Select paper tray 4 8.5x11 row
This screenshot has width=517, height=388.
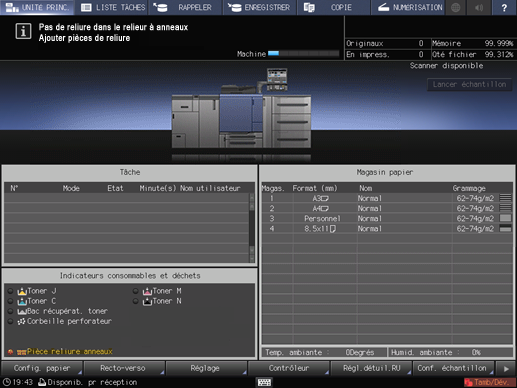(x=387, y=229)
